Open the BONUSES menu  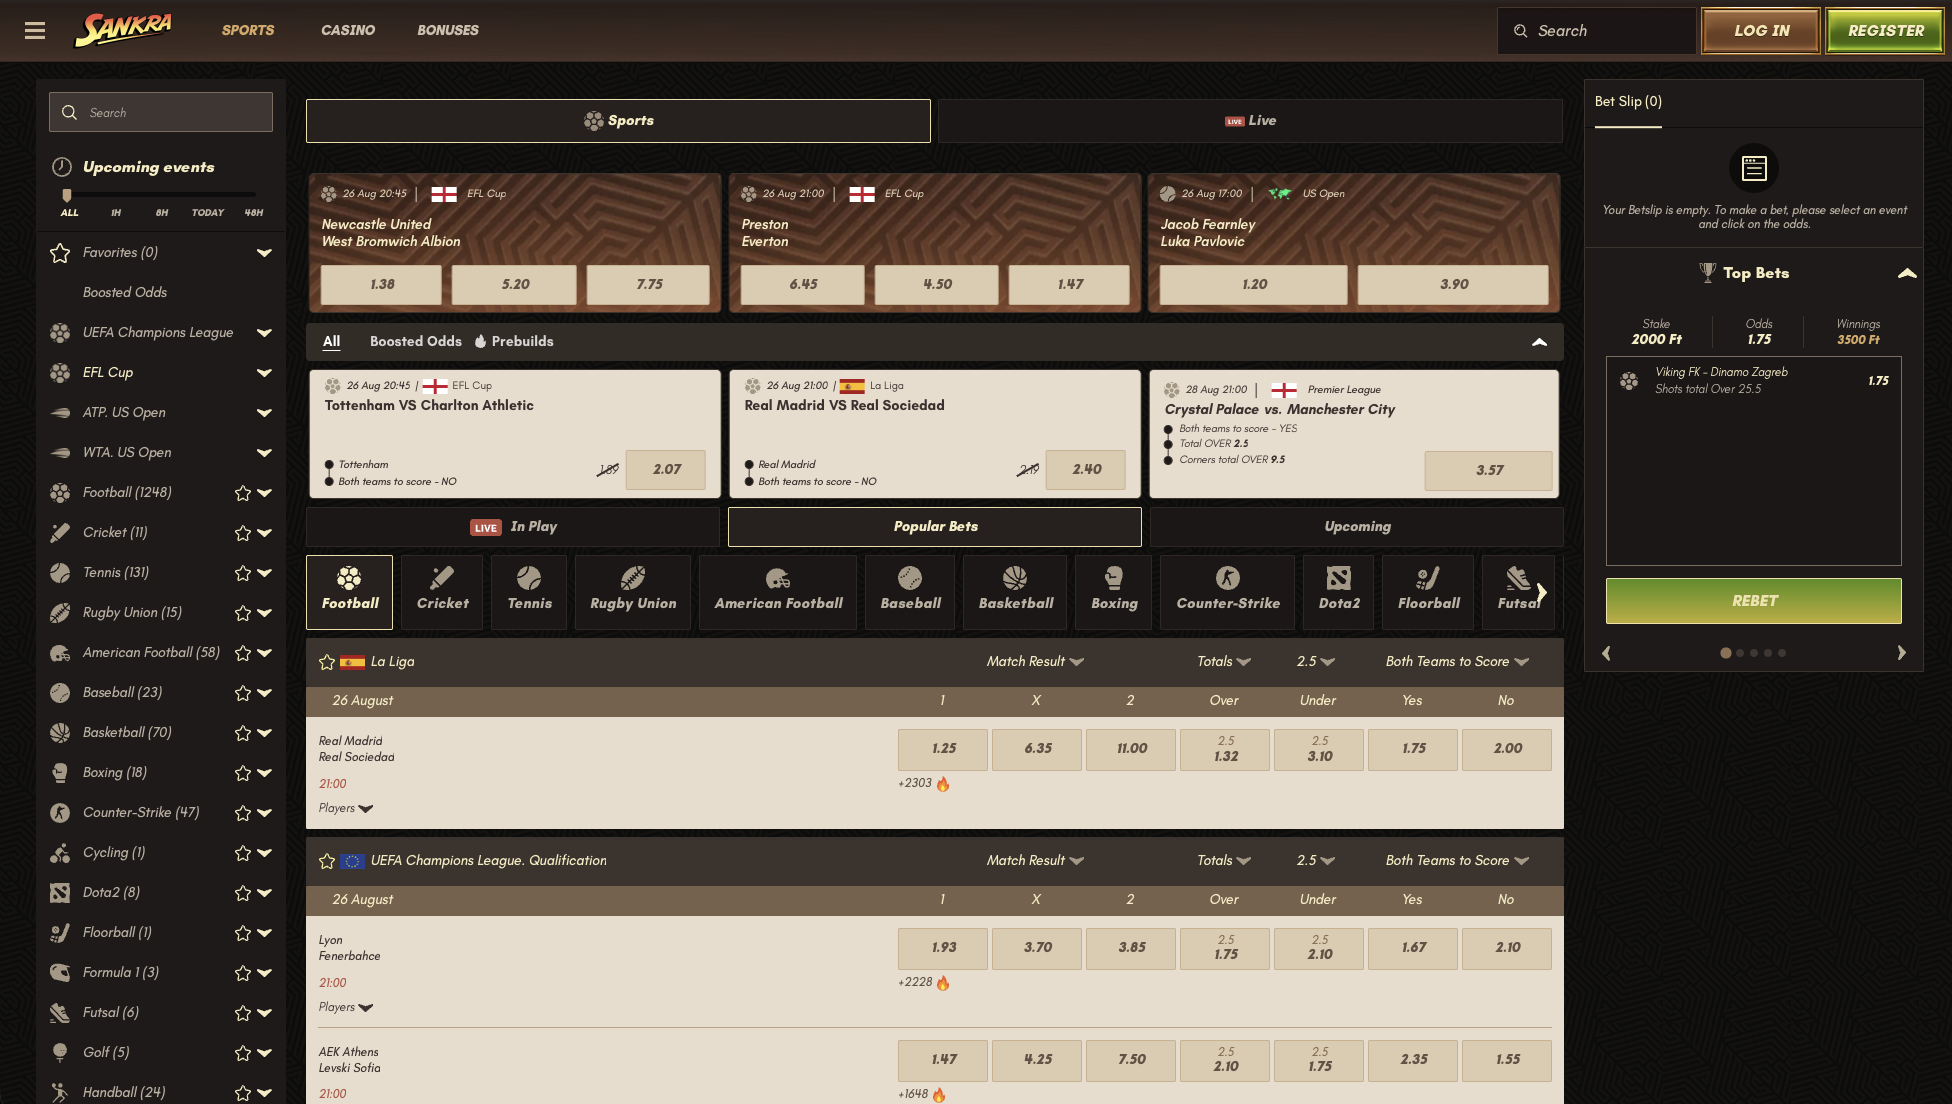[448, 30]
